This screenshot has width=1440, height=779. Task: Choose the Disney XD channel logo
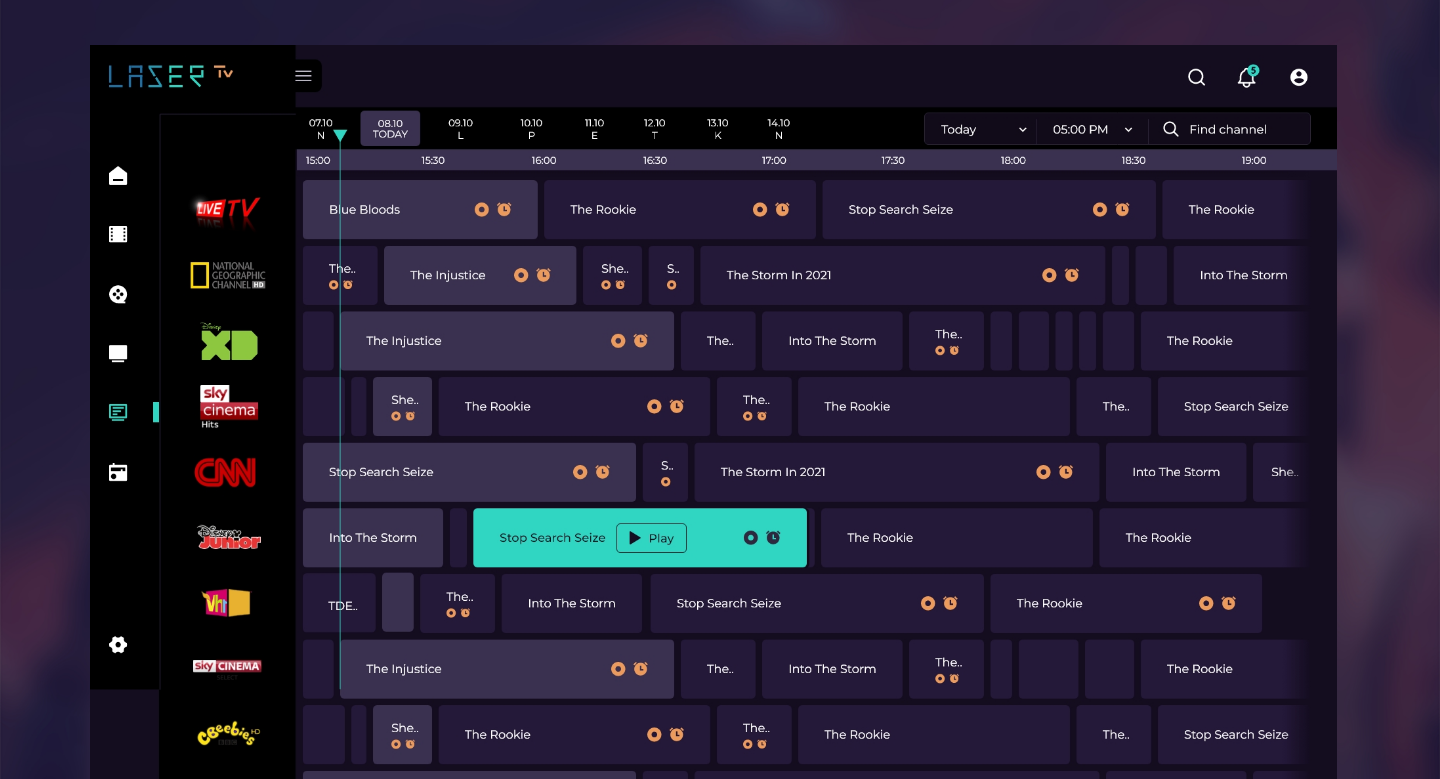pos(229,341)
